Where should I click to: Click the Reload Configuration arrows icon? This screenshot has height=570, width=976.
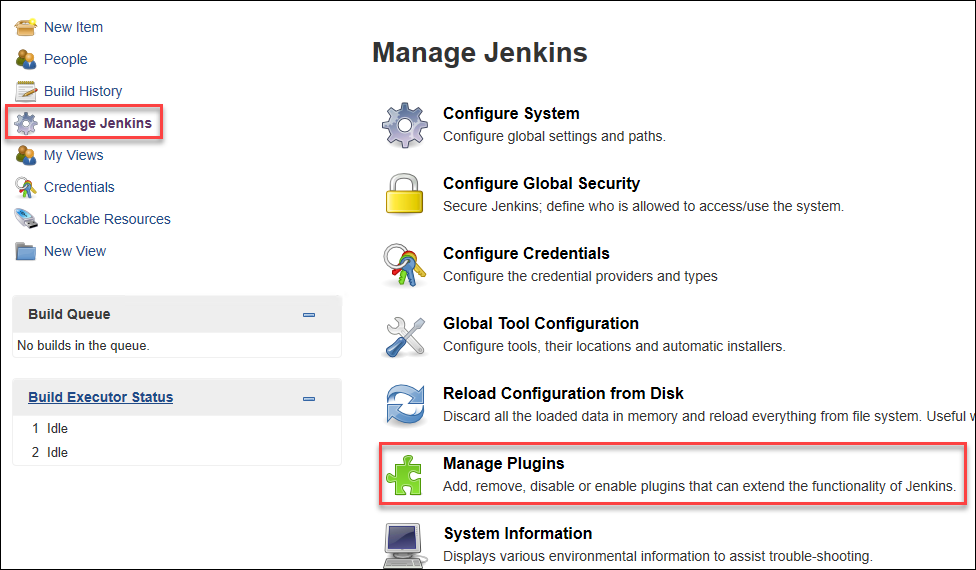pyautogui.click(x=405, y=406)
